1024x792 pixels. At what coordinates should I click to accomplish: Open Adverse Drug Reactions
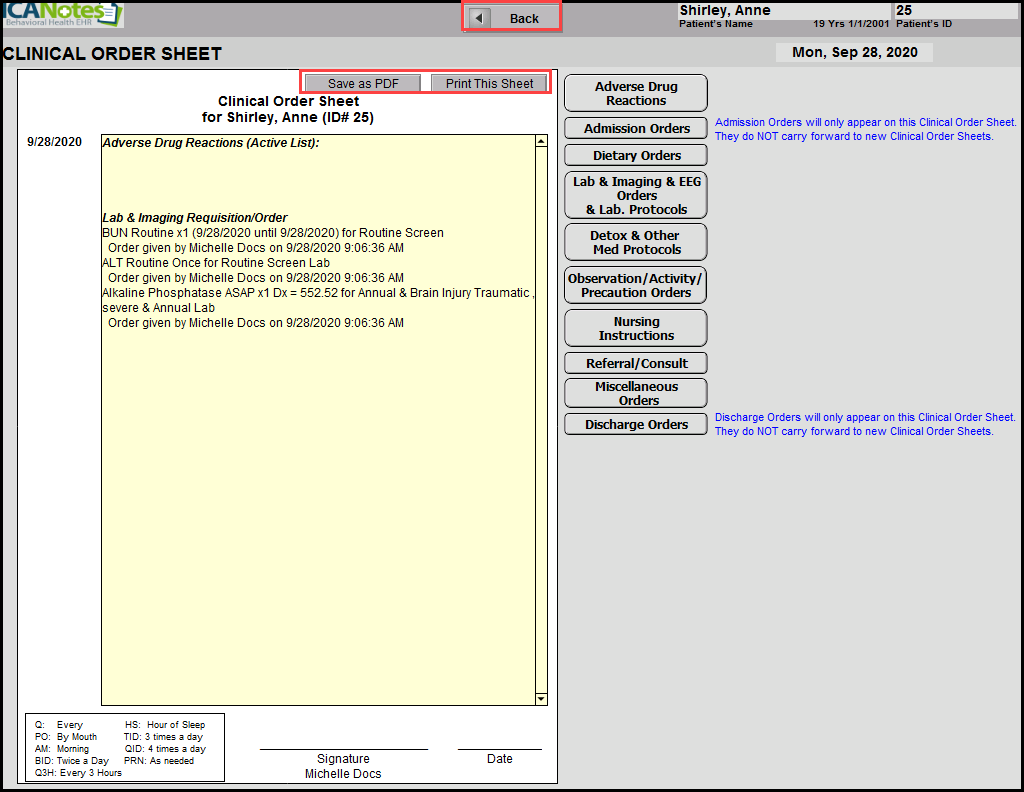pyautogui.click(x=635, y=93)
